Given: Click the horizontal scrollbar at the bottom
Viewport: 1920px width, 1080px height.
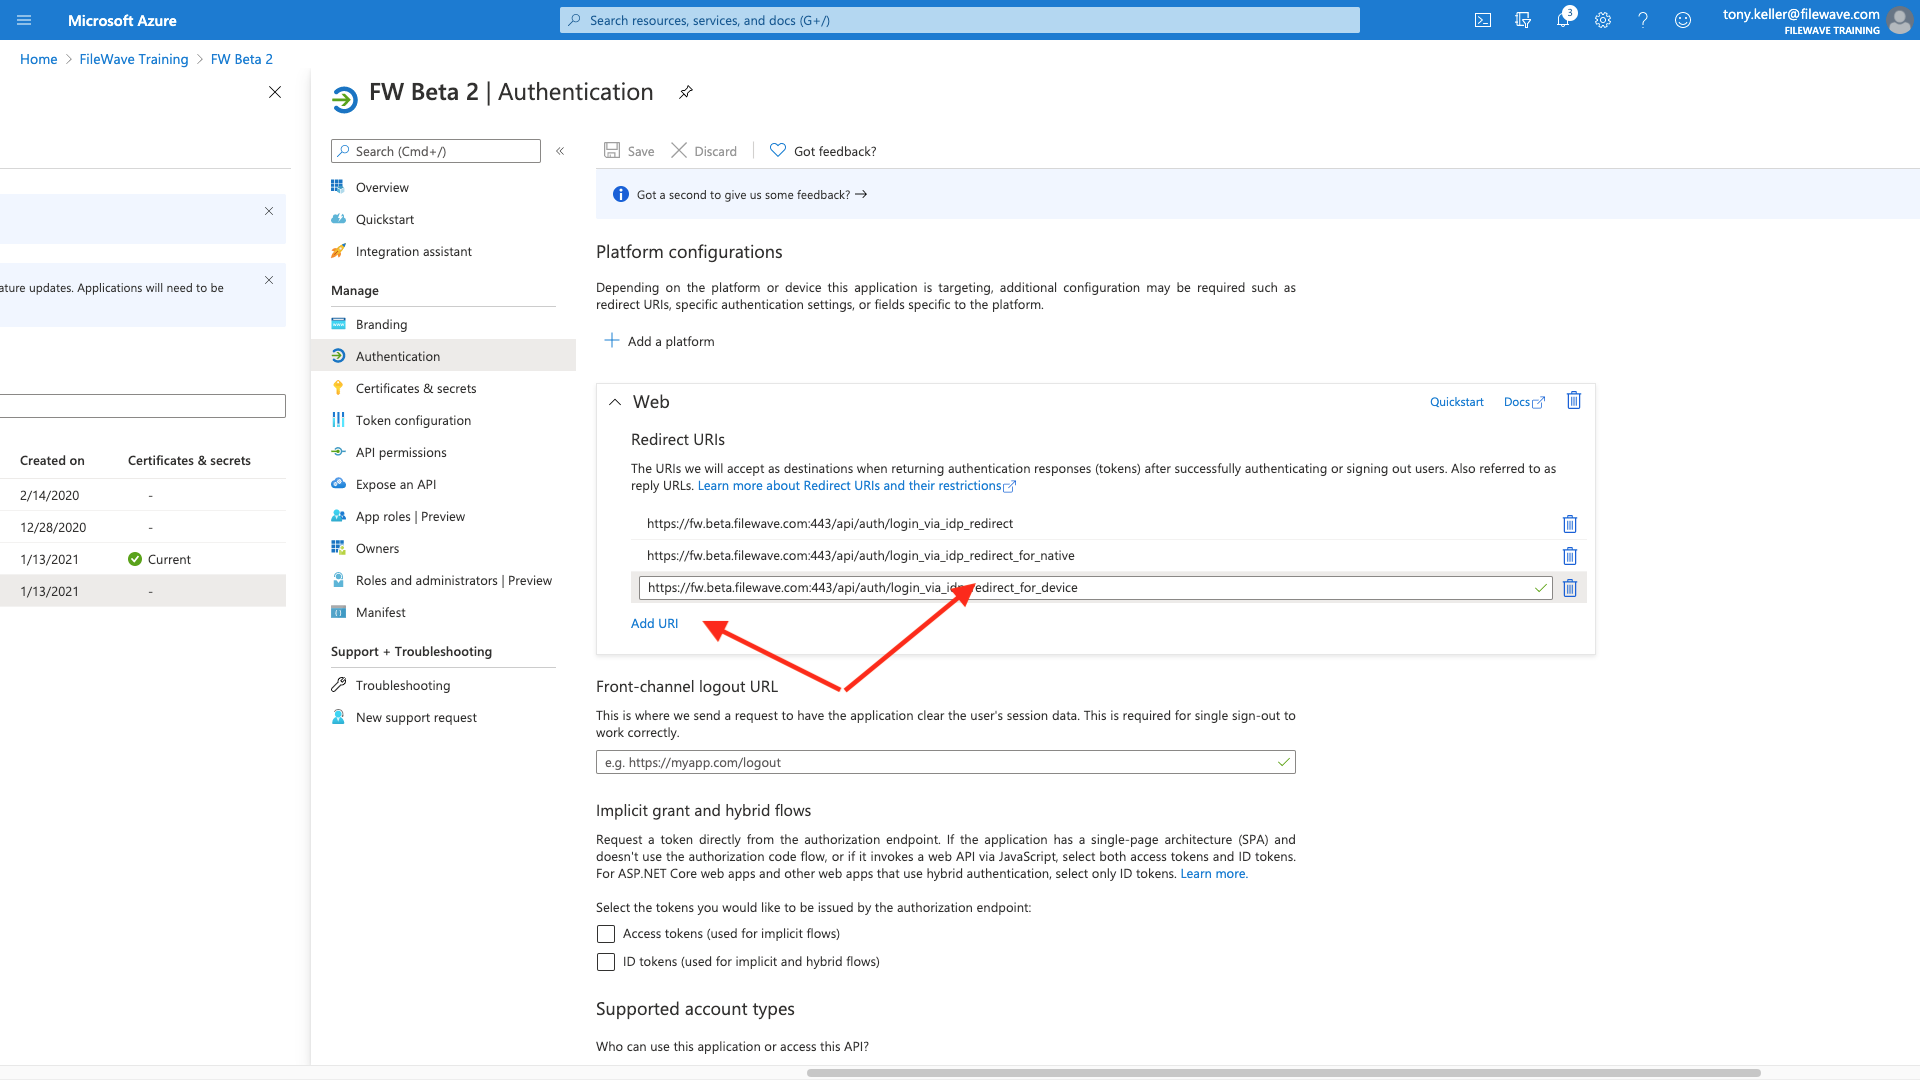Looking at the screenshot, I should click(1283, 1073).
